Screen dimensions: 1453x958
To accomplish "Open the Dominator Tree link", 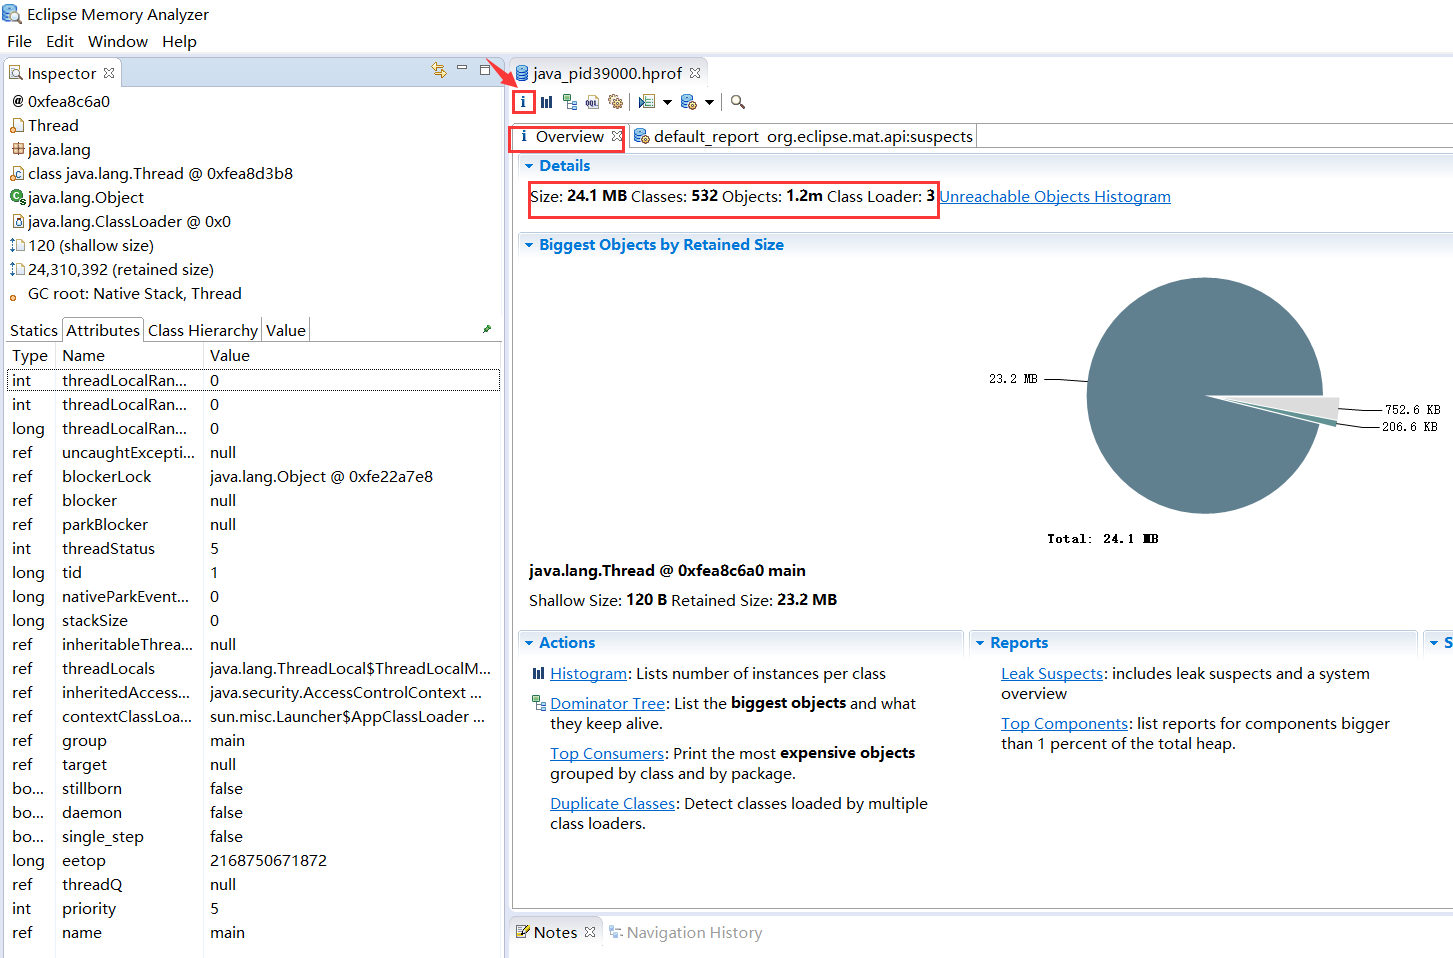I will [607, 704].
